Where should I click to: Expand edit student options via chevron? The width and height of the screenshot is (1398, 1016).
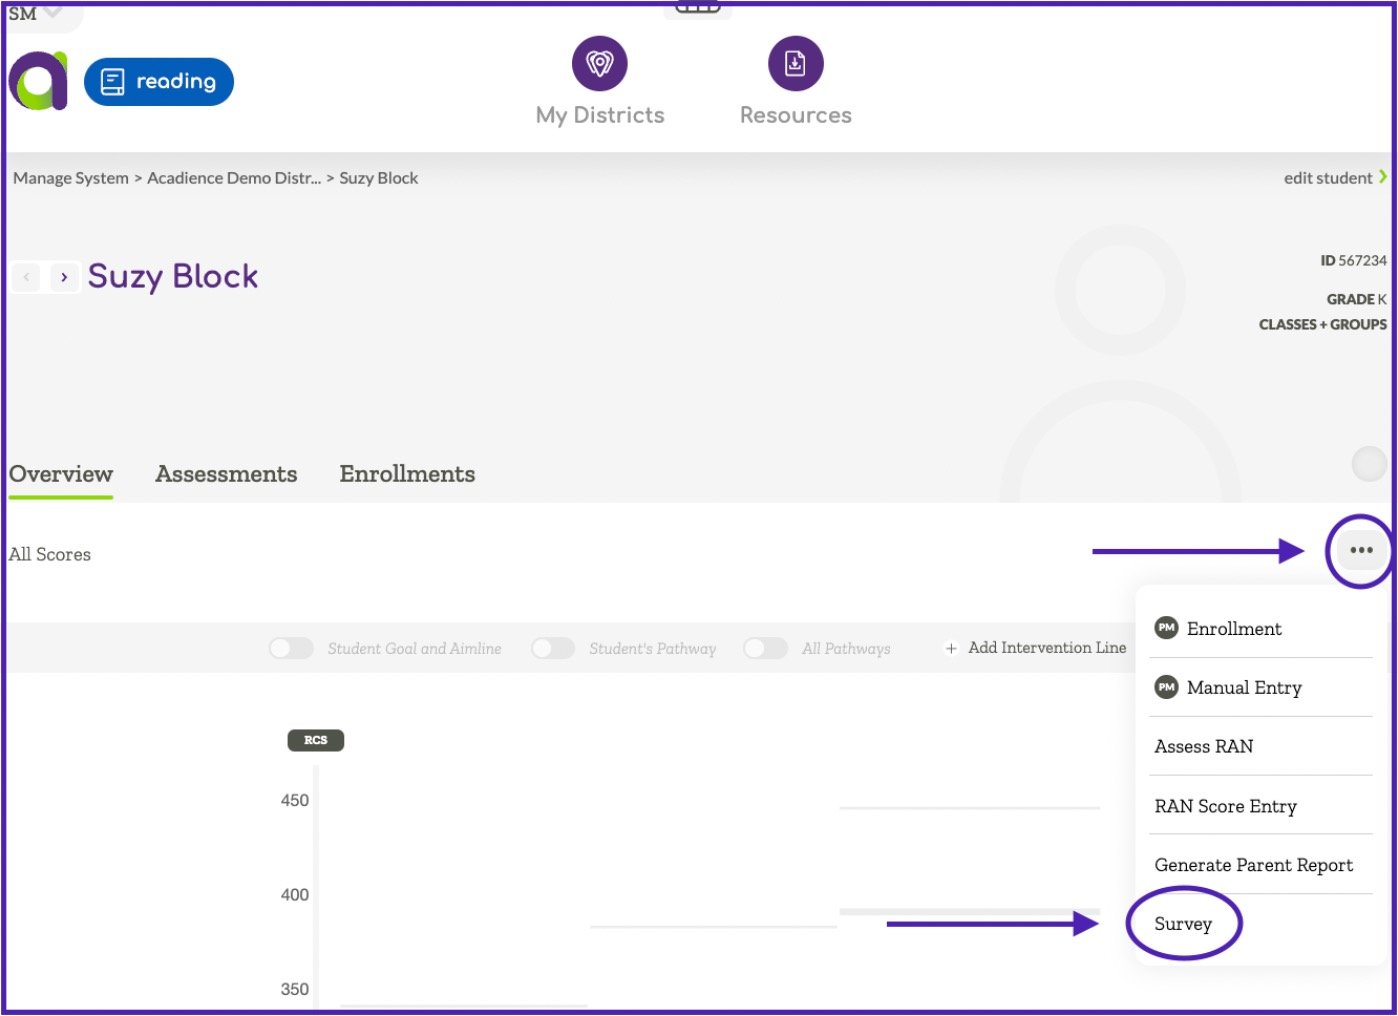1384,177
